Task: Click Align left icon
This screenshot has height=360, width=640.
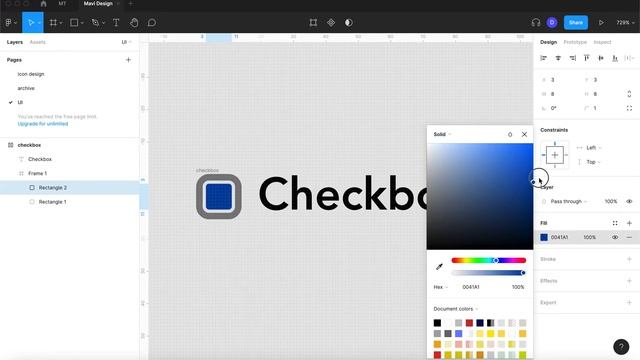Action: [543, 58]
